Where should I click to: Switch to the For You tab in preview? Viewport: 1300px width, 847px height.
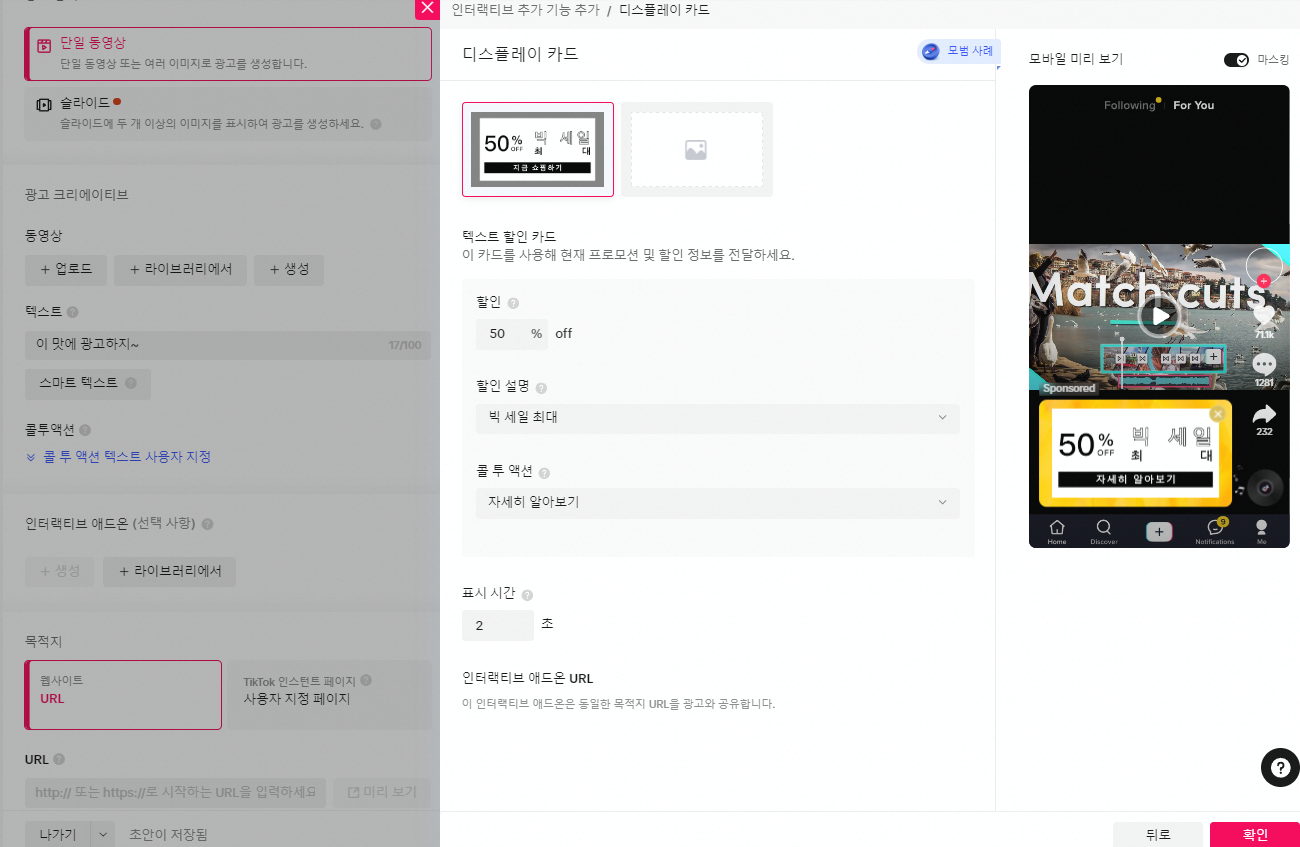[1193, 104]
